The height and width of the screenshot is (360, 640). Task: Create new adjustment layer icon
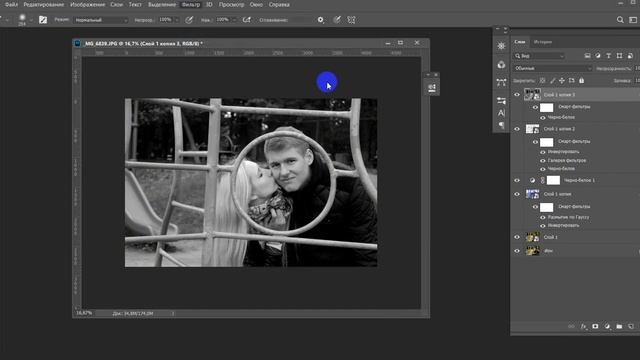pyautogui.click(x=607, y=327)
